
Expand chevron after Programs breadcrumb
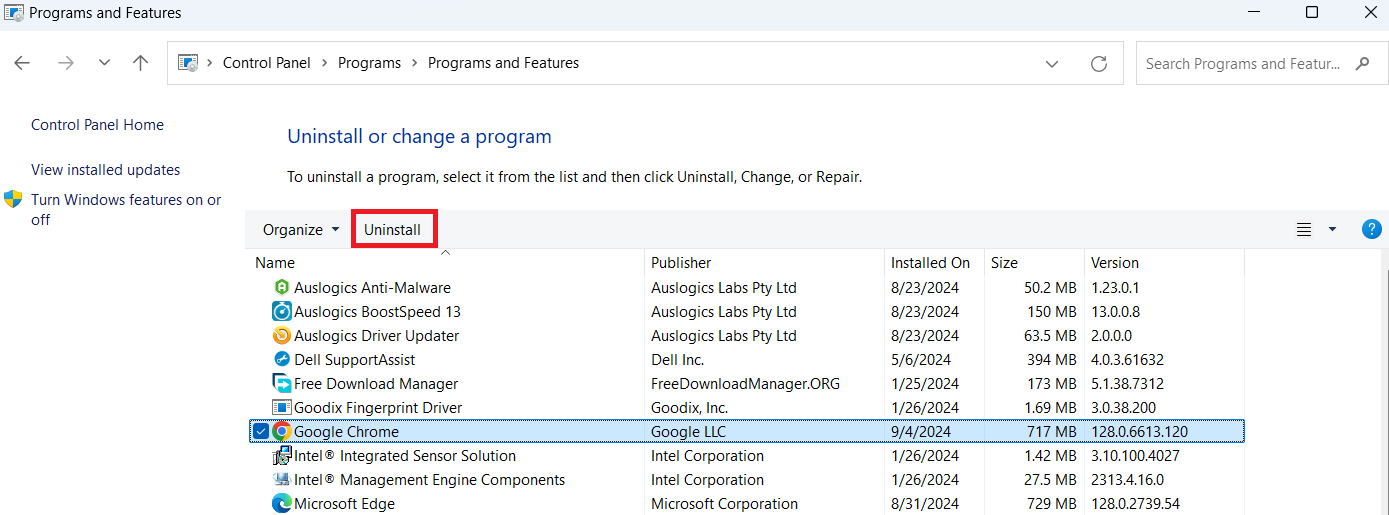(415, 63)
